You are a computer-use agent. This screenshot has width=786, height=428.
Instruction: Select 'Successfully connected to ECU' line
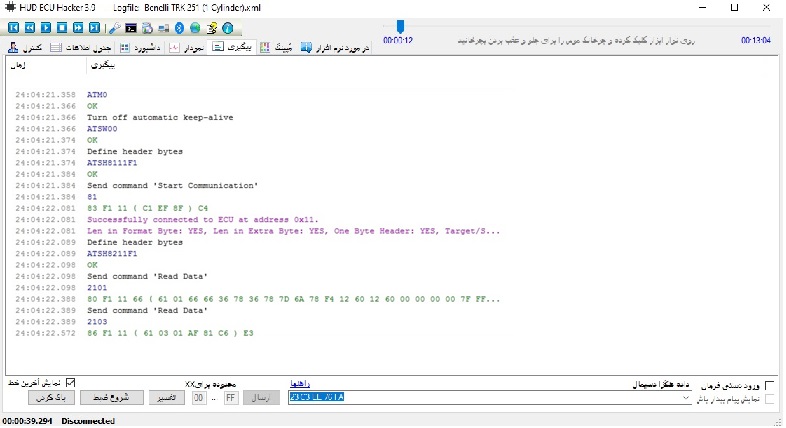coord(203,220)
